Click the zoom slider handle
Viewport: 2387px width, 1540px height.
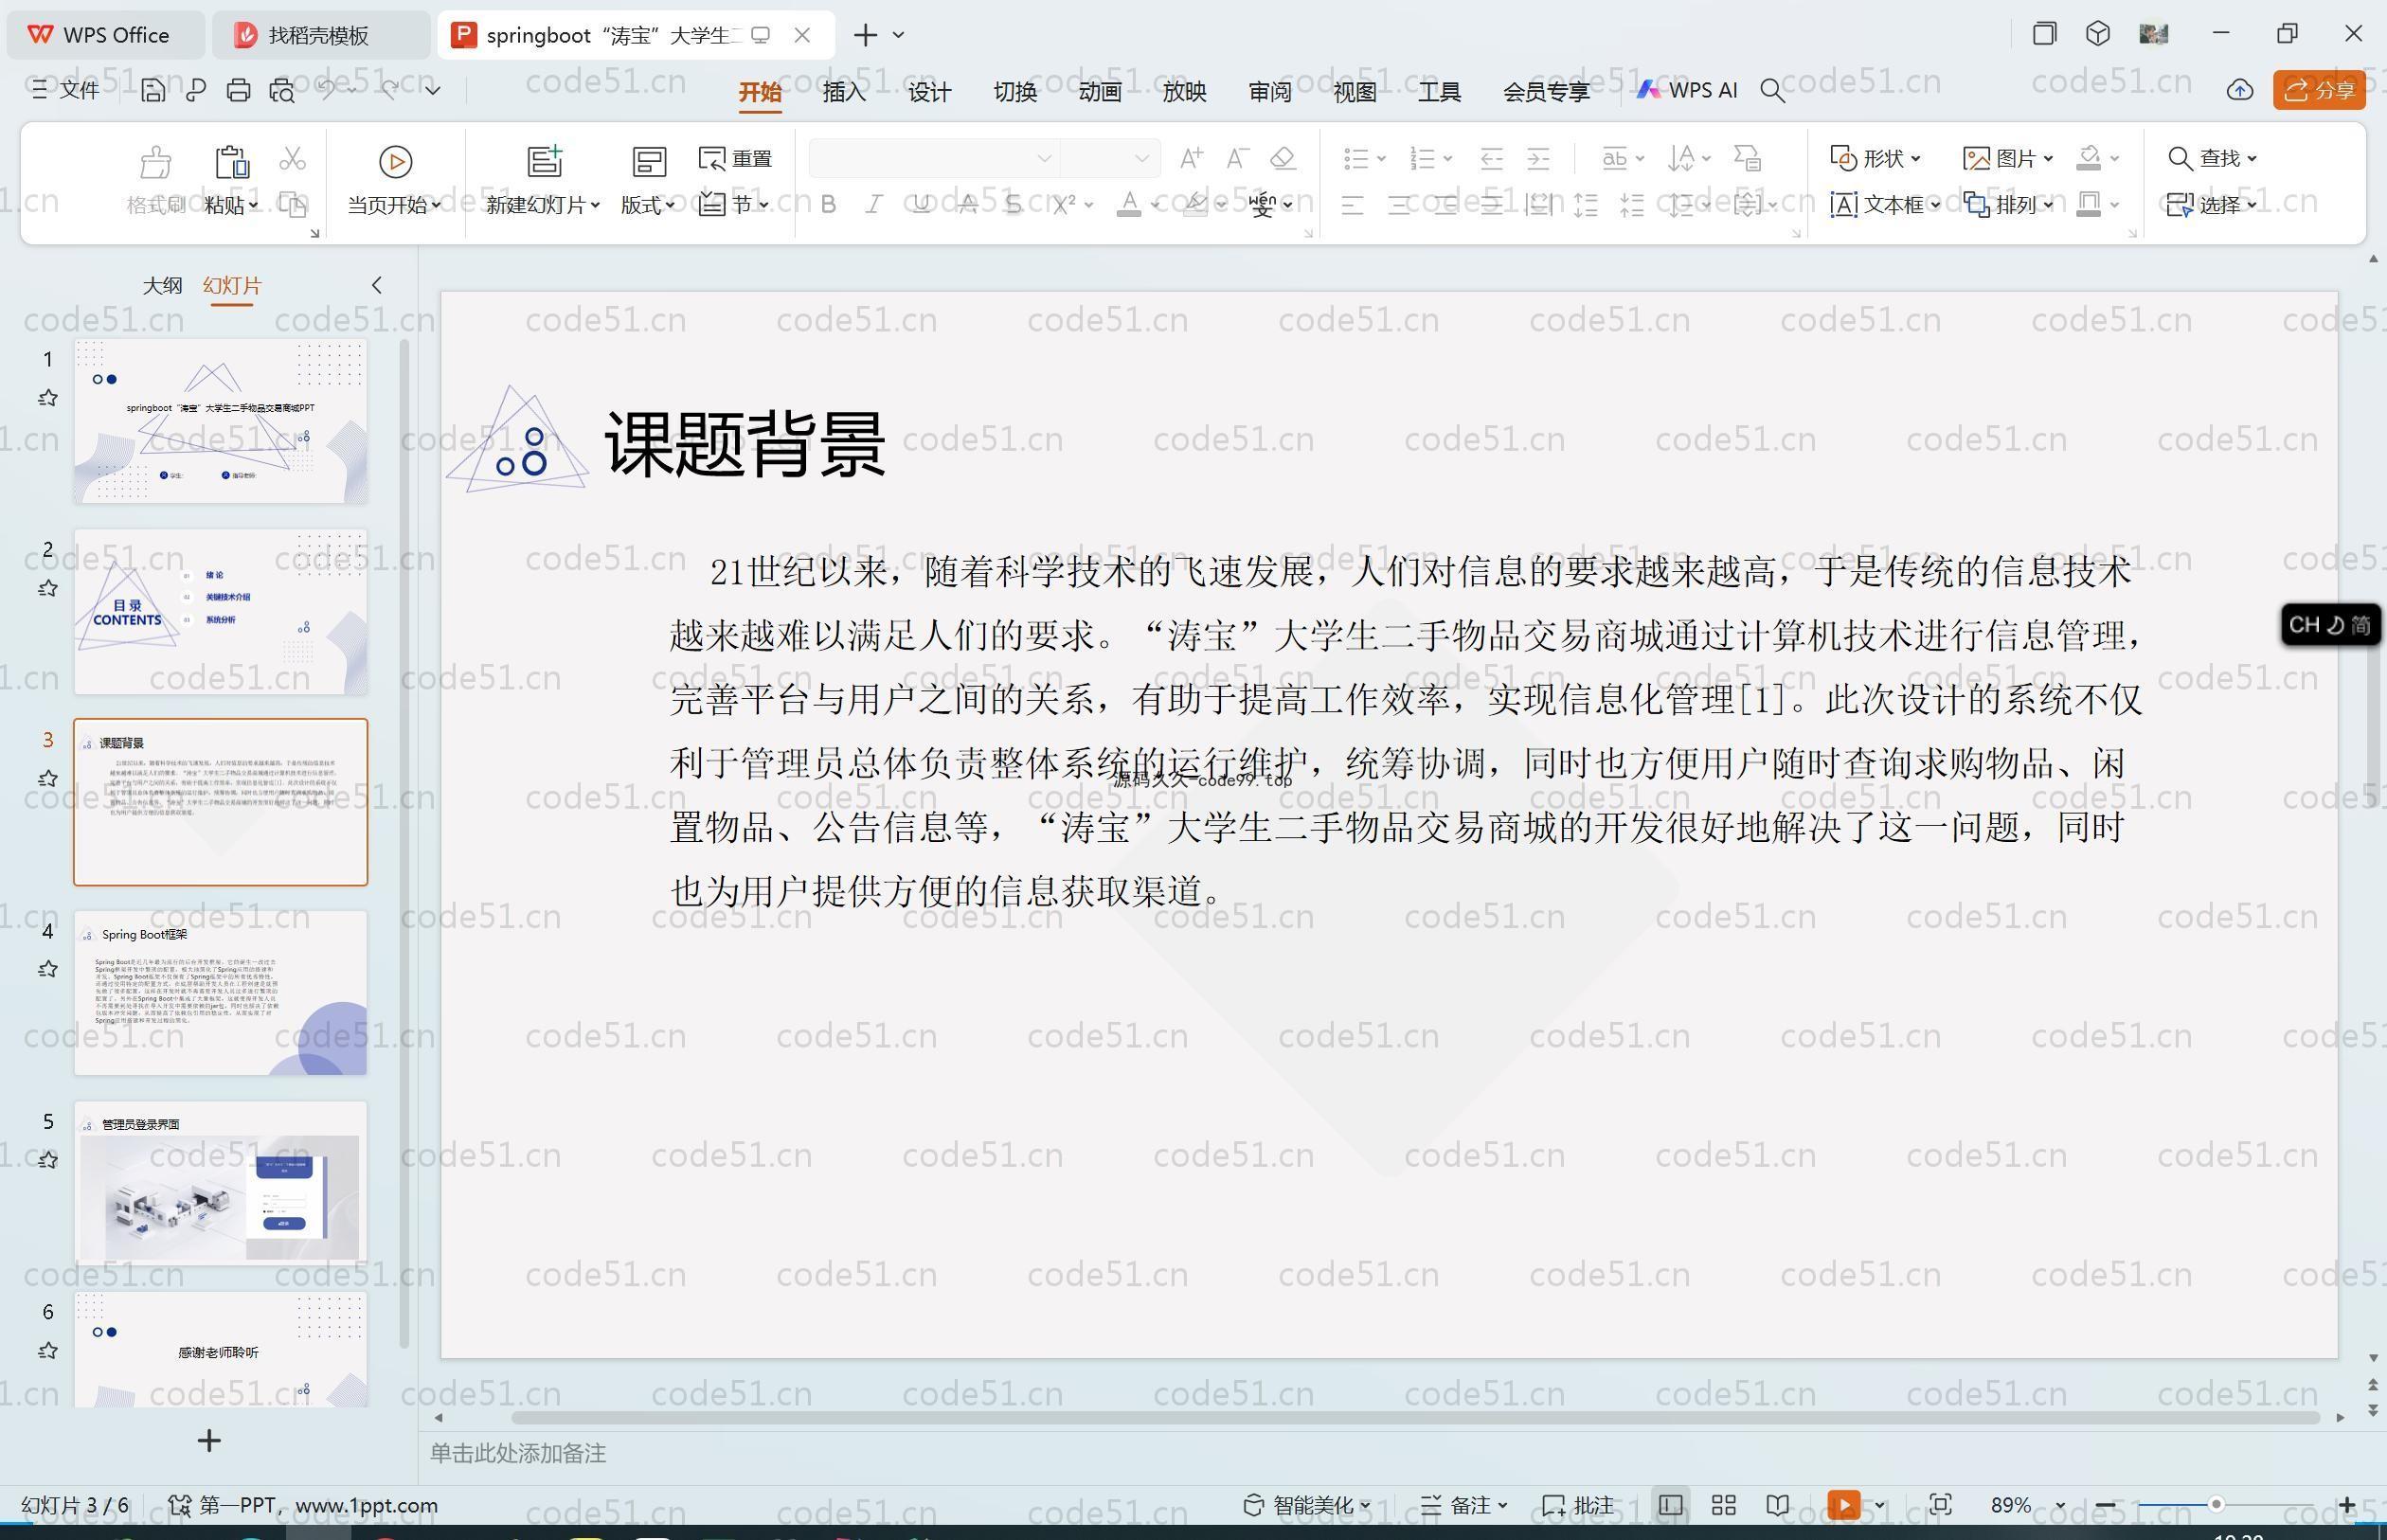click(2216, 1505)
